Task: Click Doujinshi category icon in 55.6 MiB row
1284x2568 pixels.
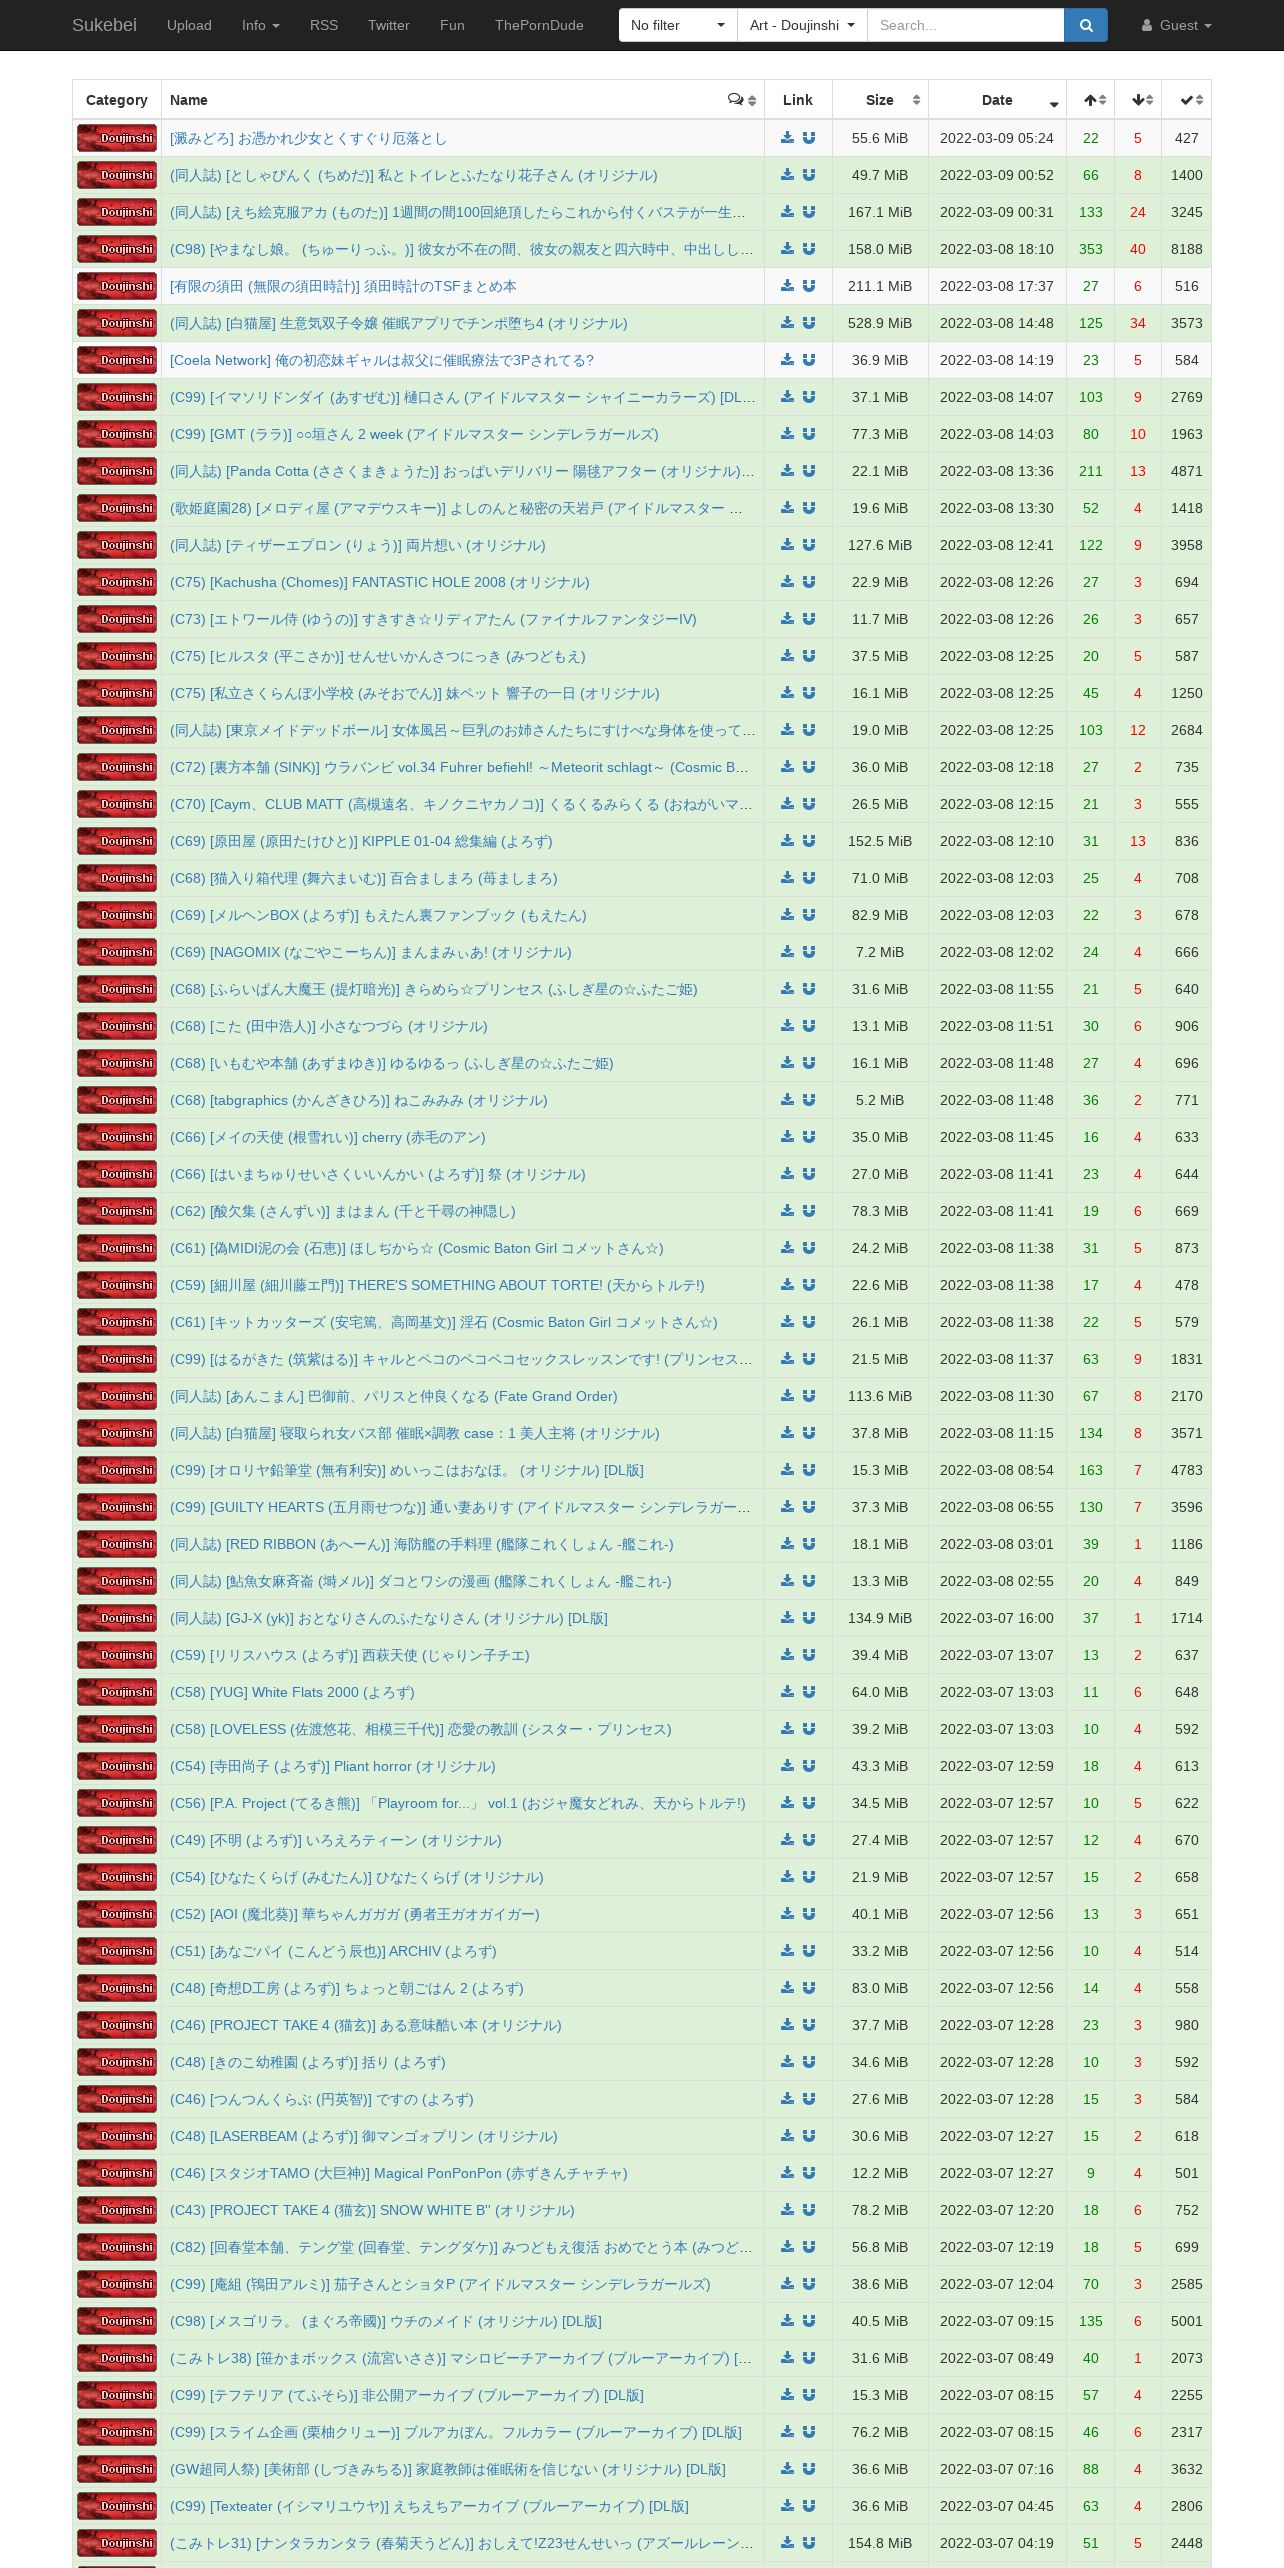Action: pyautogui.click(x=117, y=138)
